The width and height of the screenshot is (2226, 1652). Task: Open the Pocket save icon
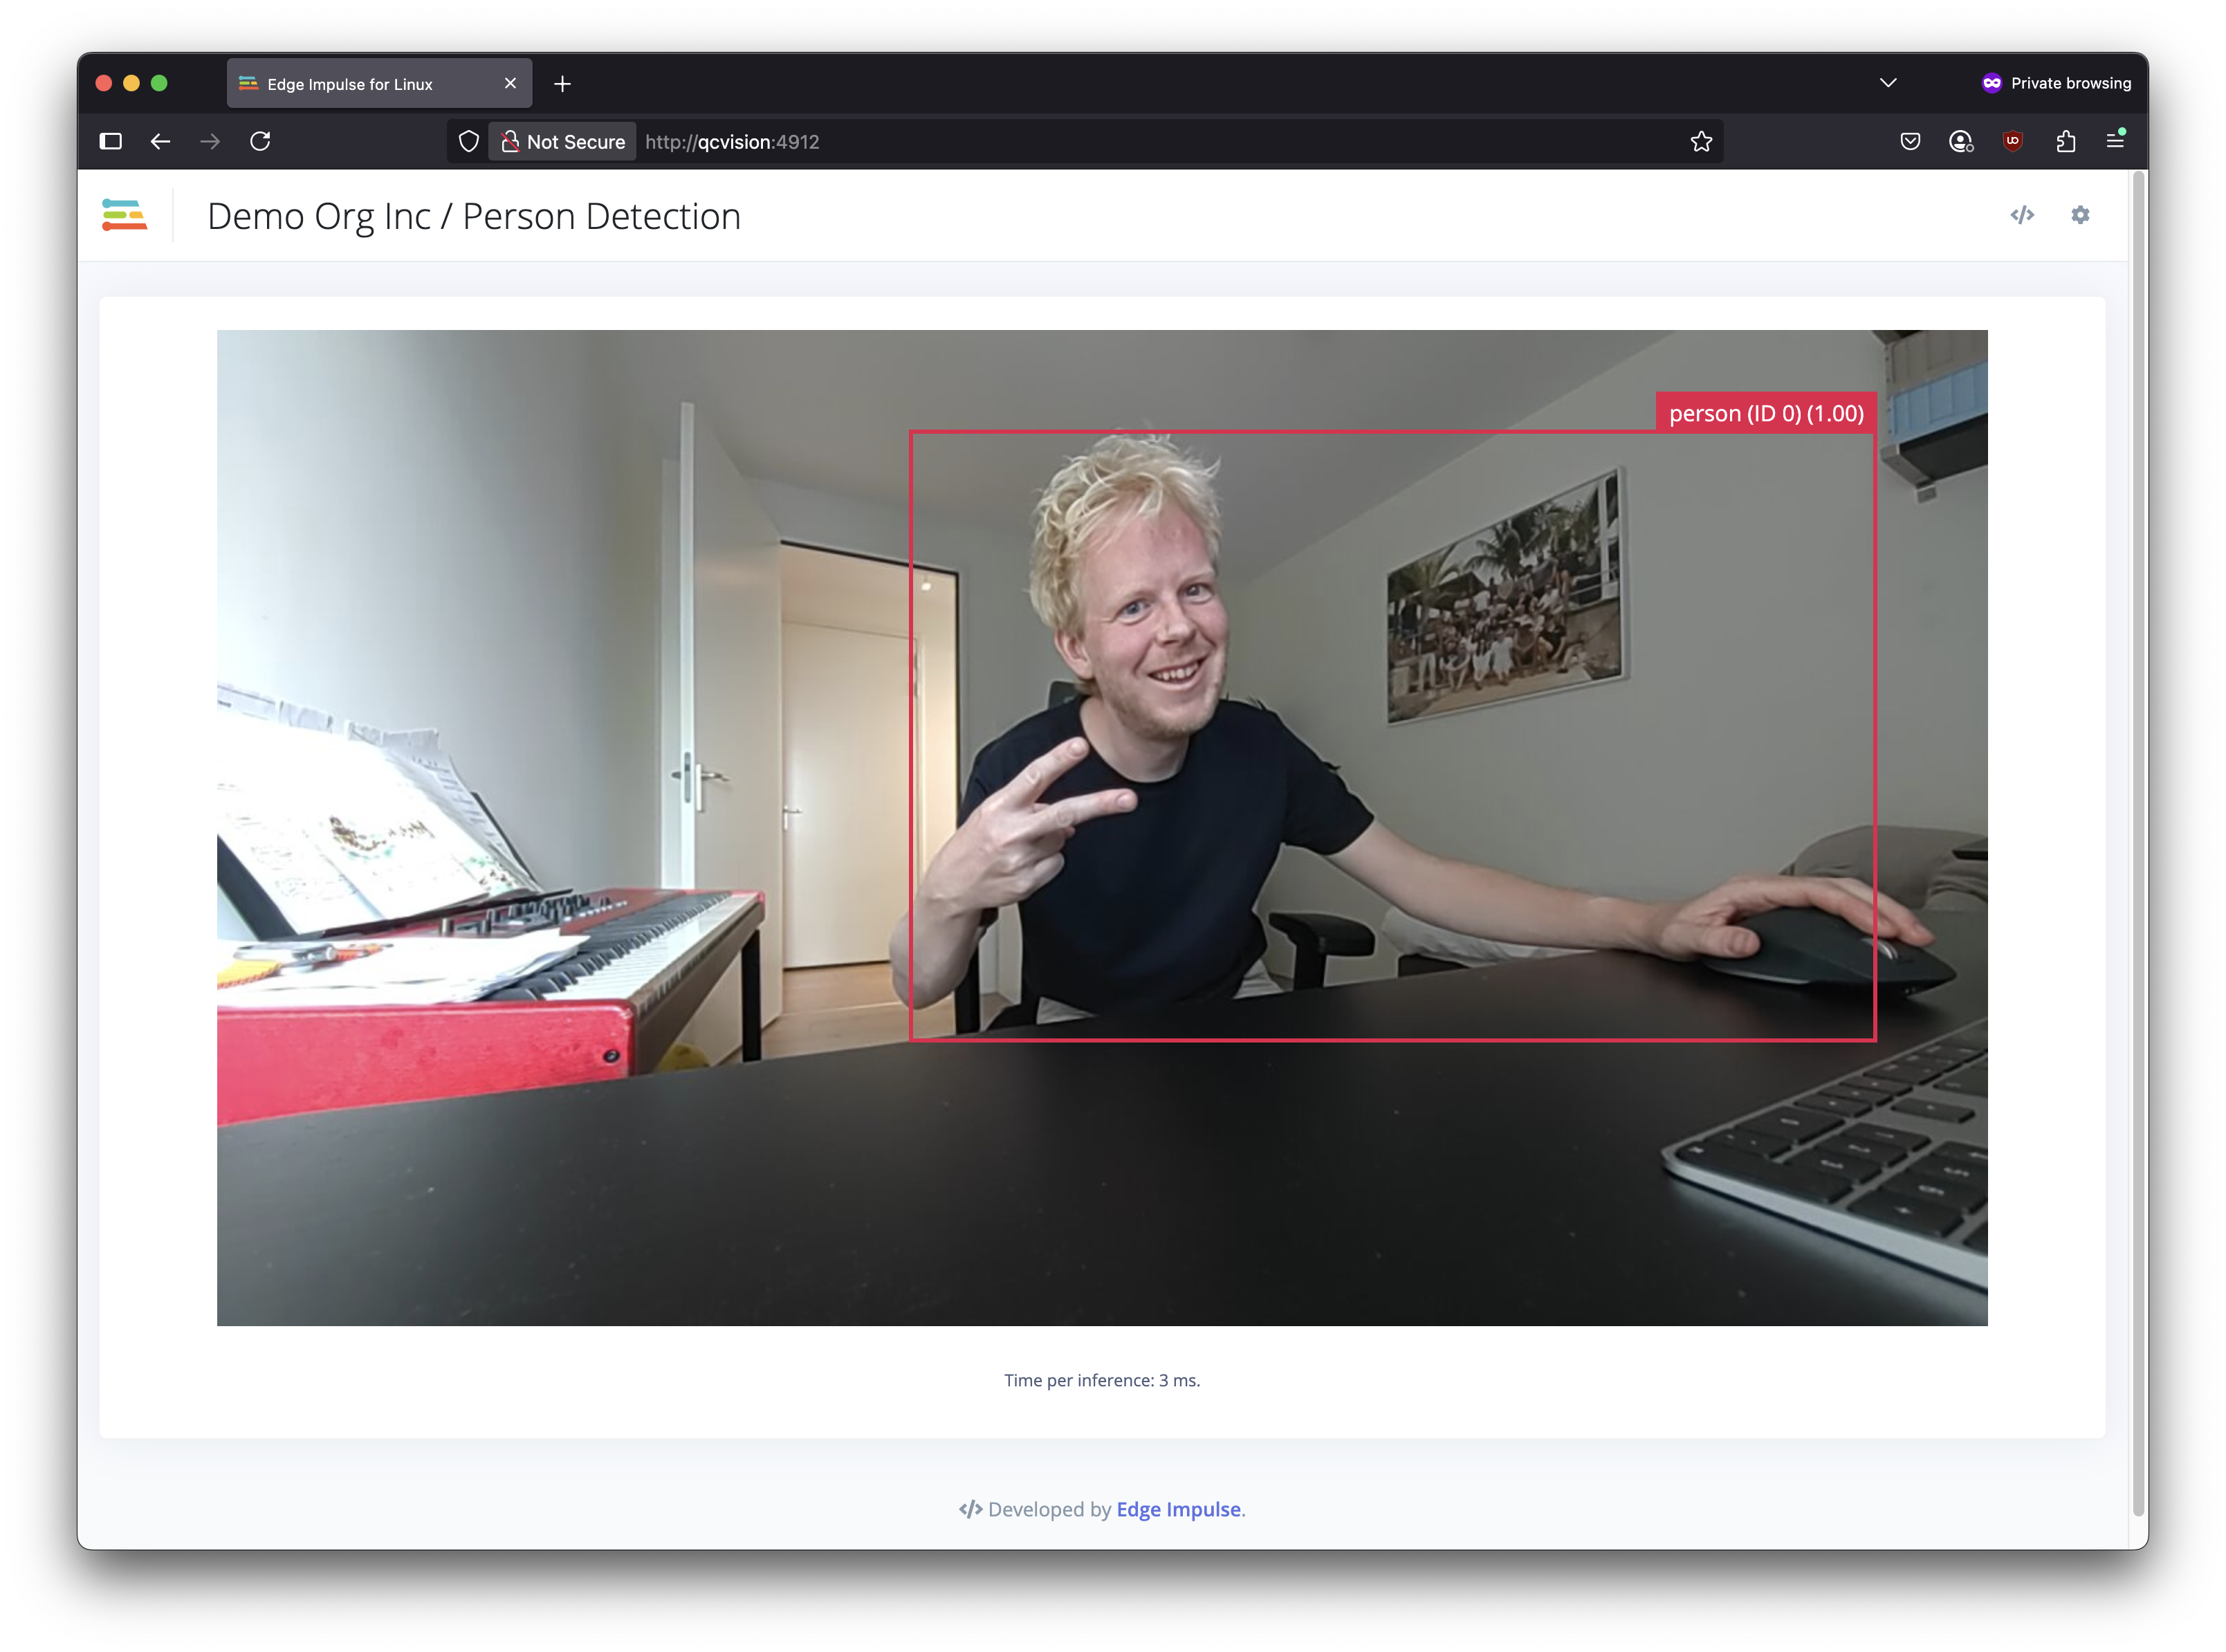(1909, 141)
